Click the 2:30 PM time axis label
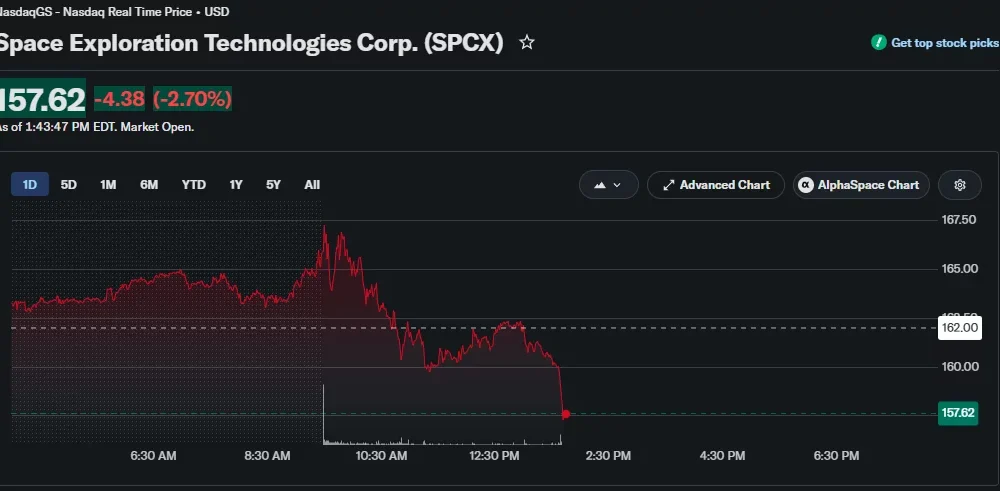The height and width of the screenshot is (491, 1000). pos(608,456)
